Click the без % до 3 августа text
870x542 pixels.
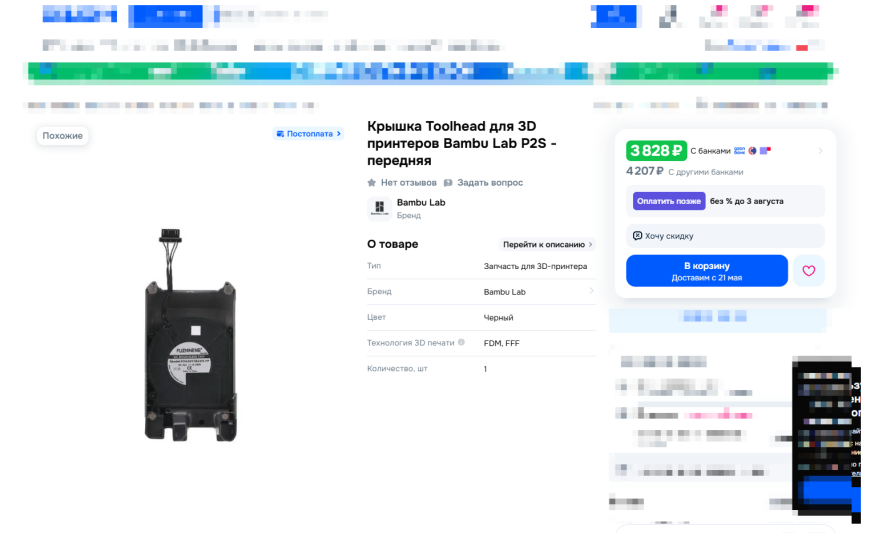click(x=746, y=201)
